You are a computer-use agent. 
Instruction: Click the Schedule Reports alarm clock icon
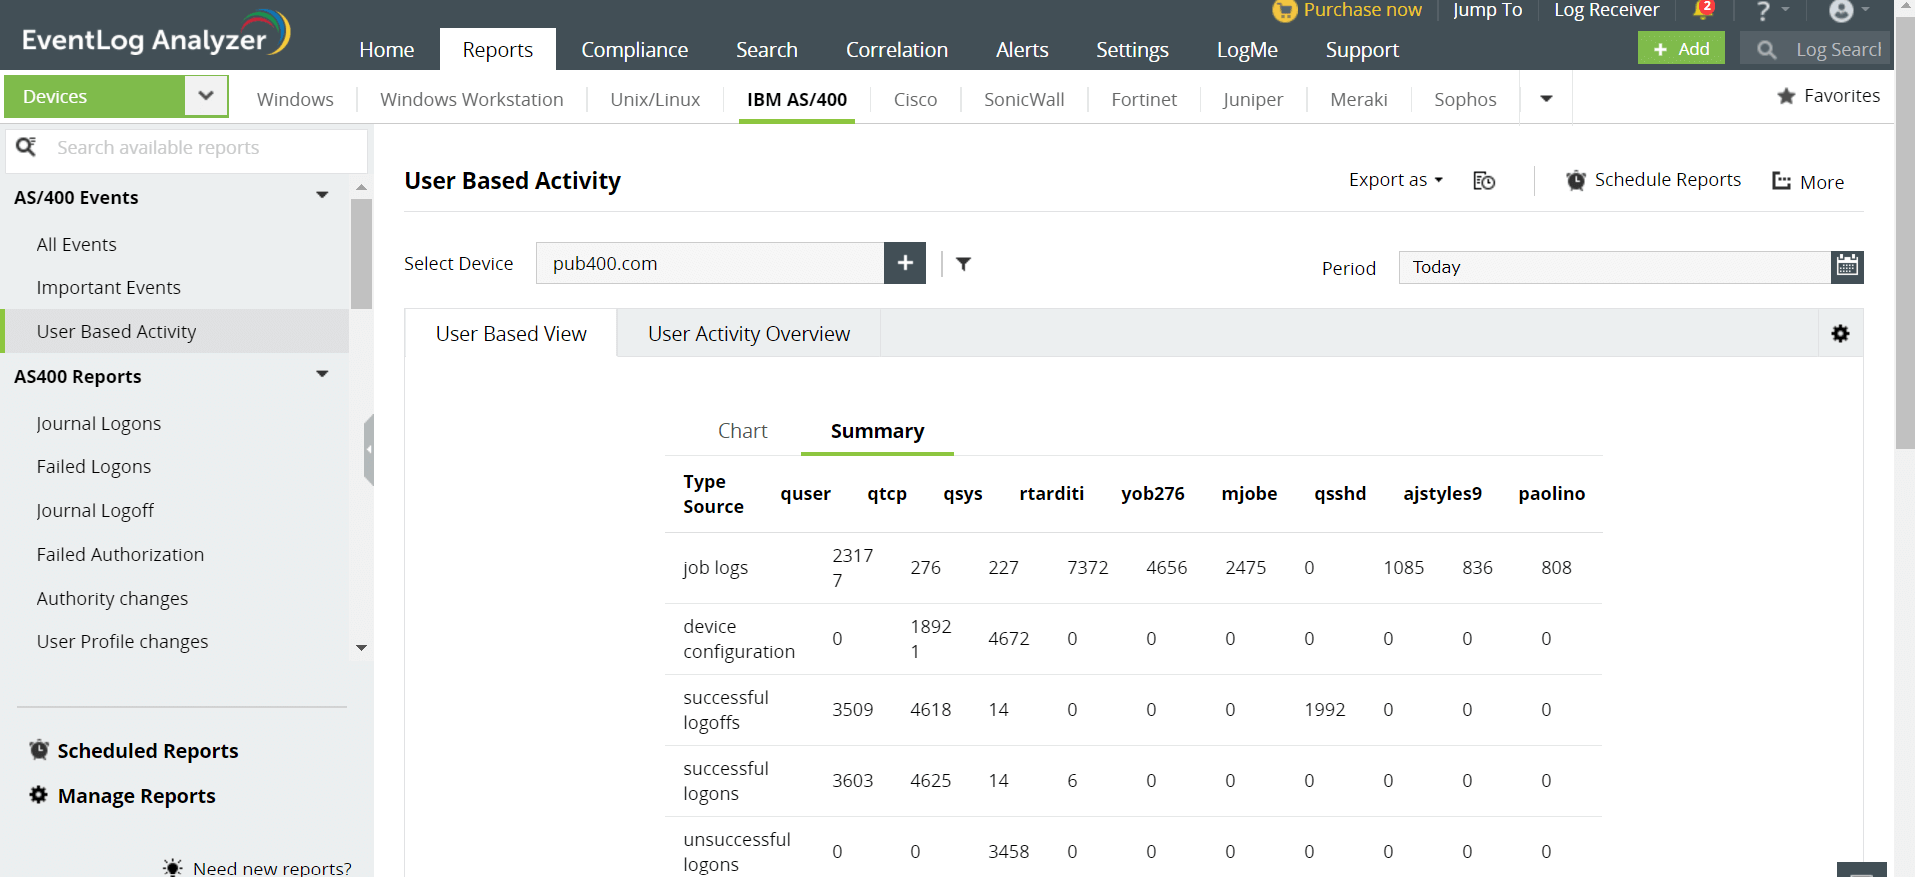[x=1576, y=180]
